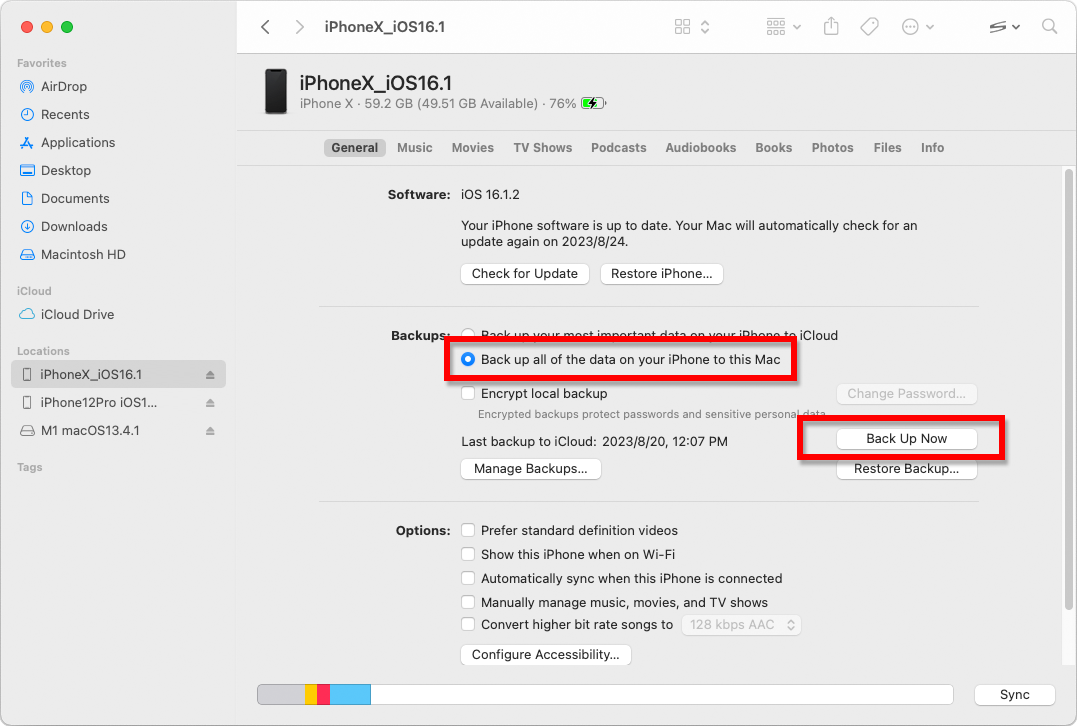The image size is (1077, 726).
Task: Open the Info tab
Action: coord(932,148)
